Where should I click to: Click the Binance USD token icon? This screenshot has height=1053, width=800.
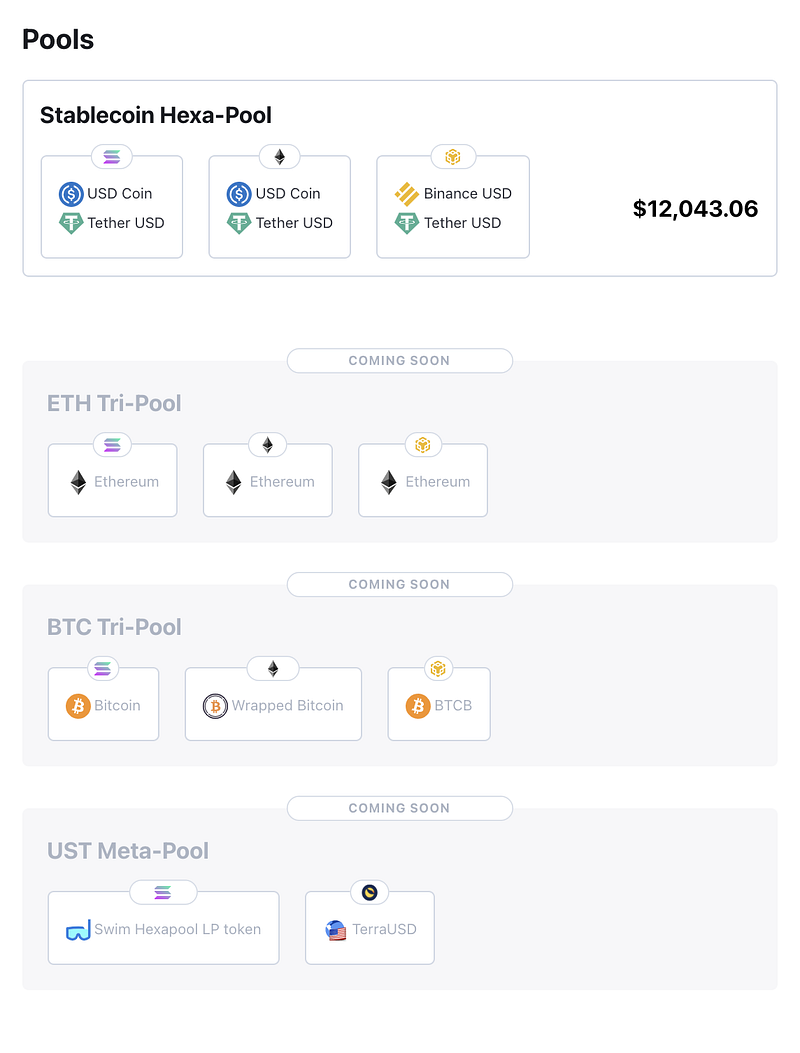tap(406, 193)
